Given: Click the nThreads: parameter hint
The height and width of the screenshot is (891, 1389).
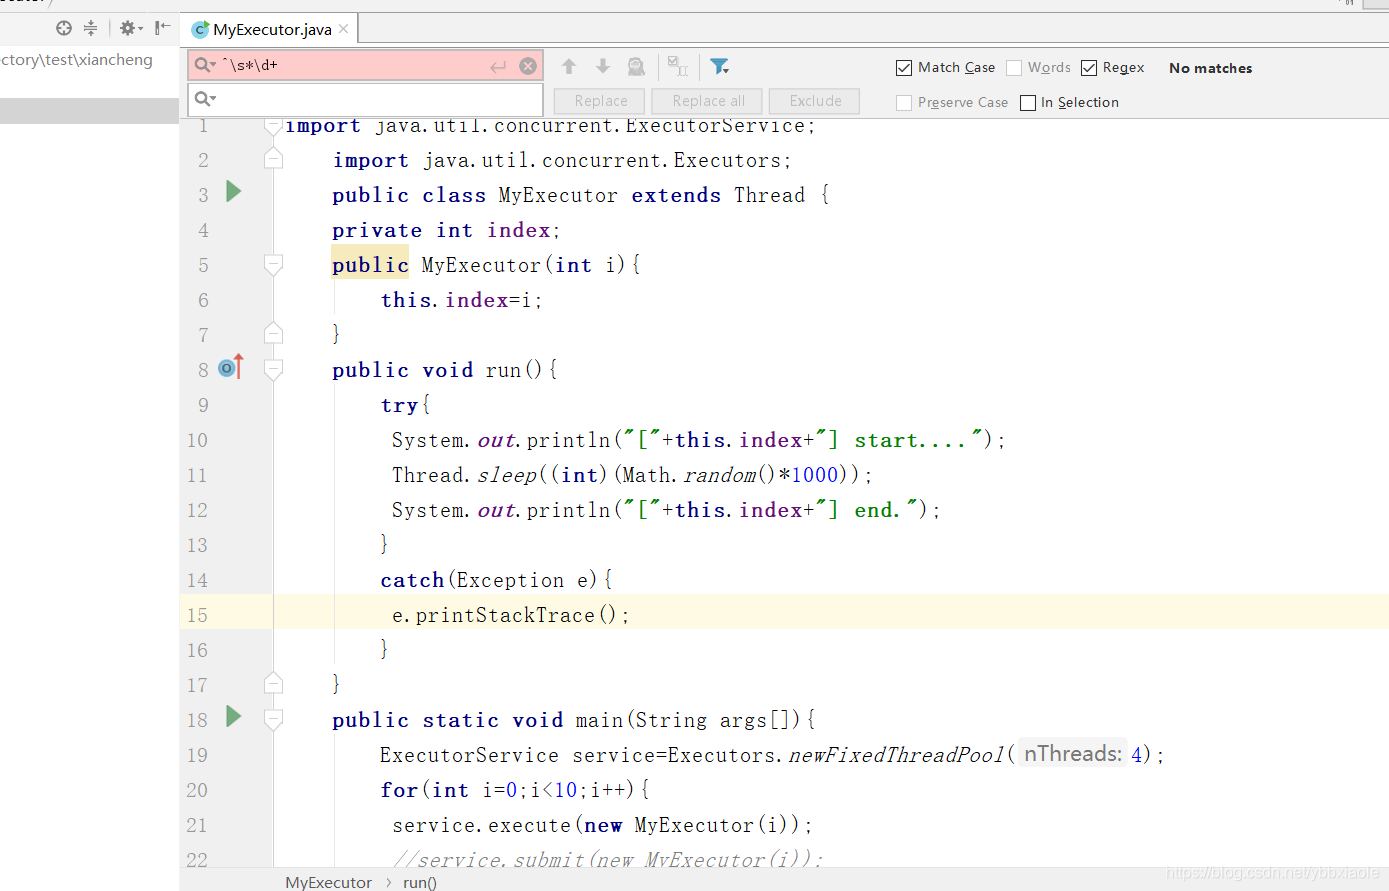Looking at the screenshot, I should (1073, 754).
